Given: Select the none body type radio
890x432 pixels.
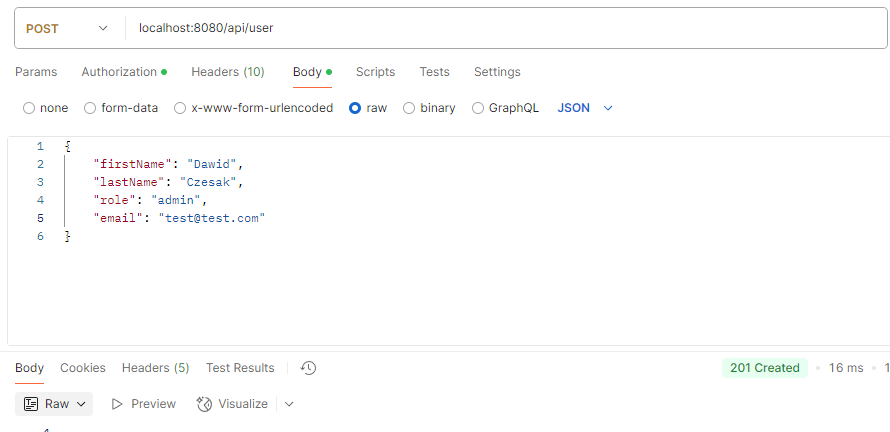Looking at the screenshot, I should [29, 108].
